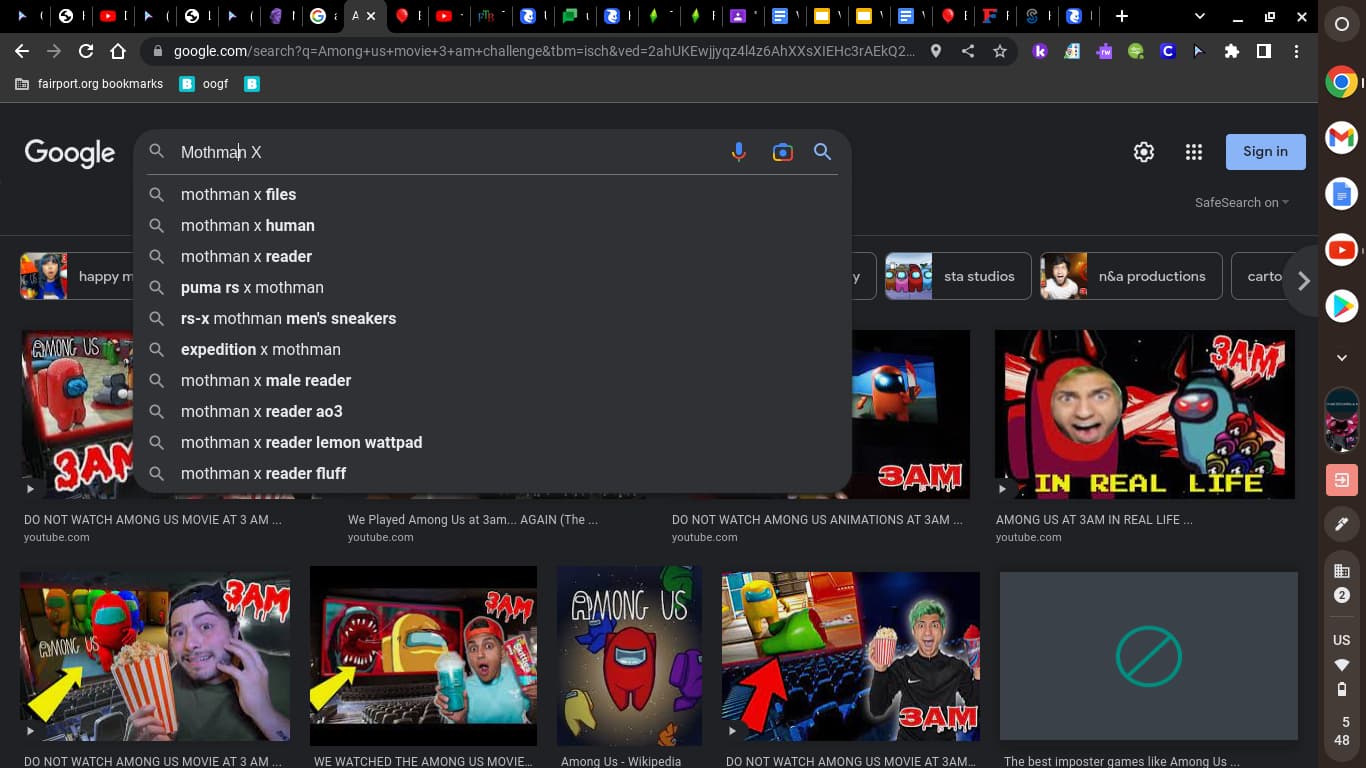Choose suggestion 'mothman x reader fluff'
Screen dimensions: 1366x768
(x=492, y=473)
